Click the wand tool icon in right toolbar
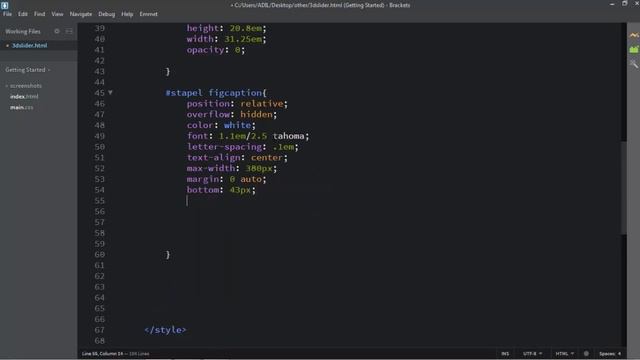The width and height of the screenshot is (640, 360). [633, 64]
